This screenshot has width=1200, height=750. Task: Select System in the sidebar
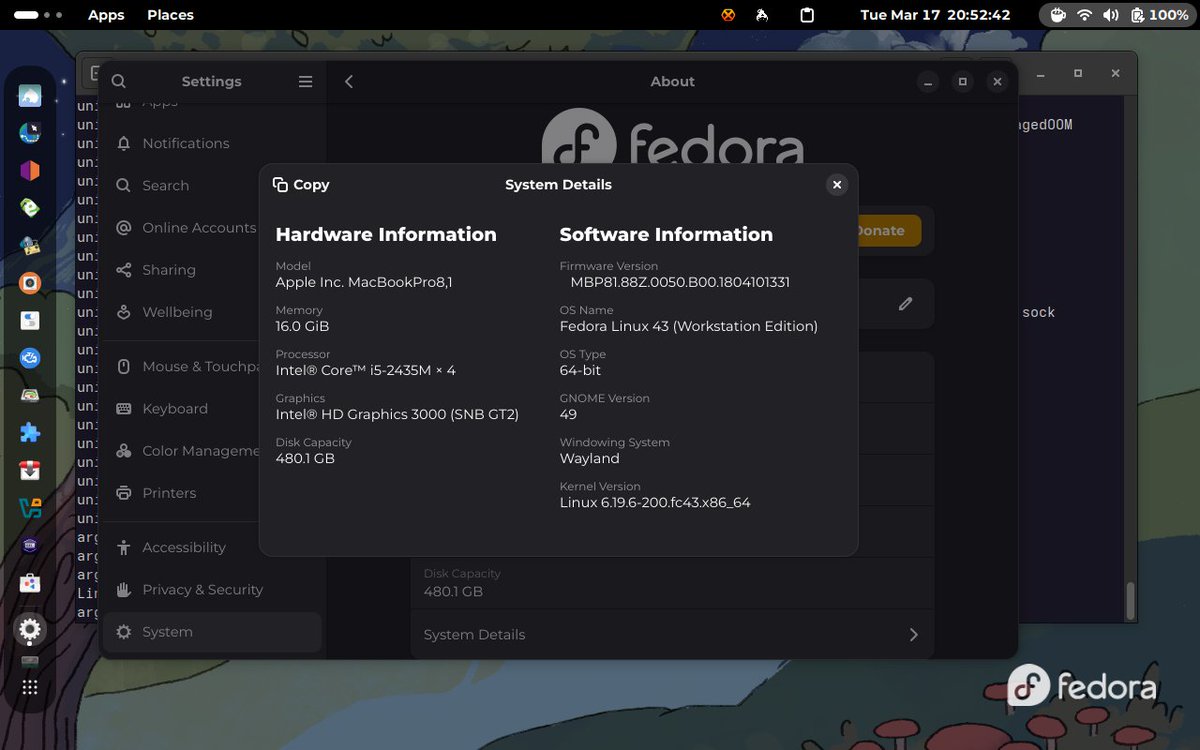tap(212, 632)
